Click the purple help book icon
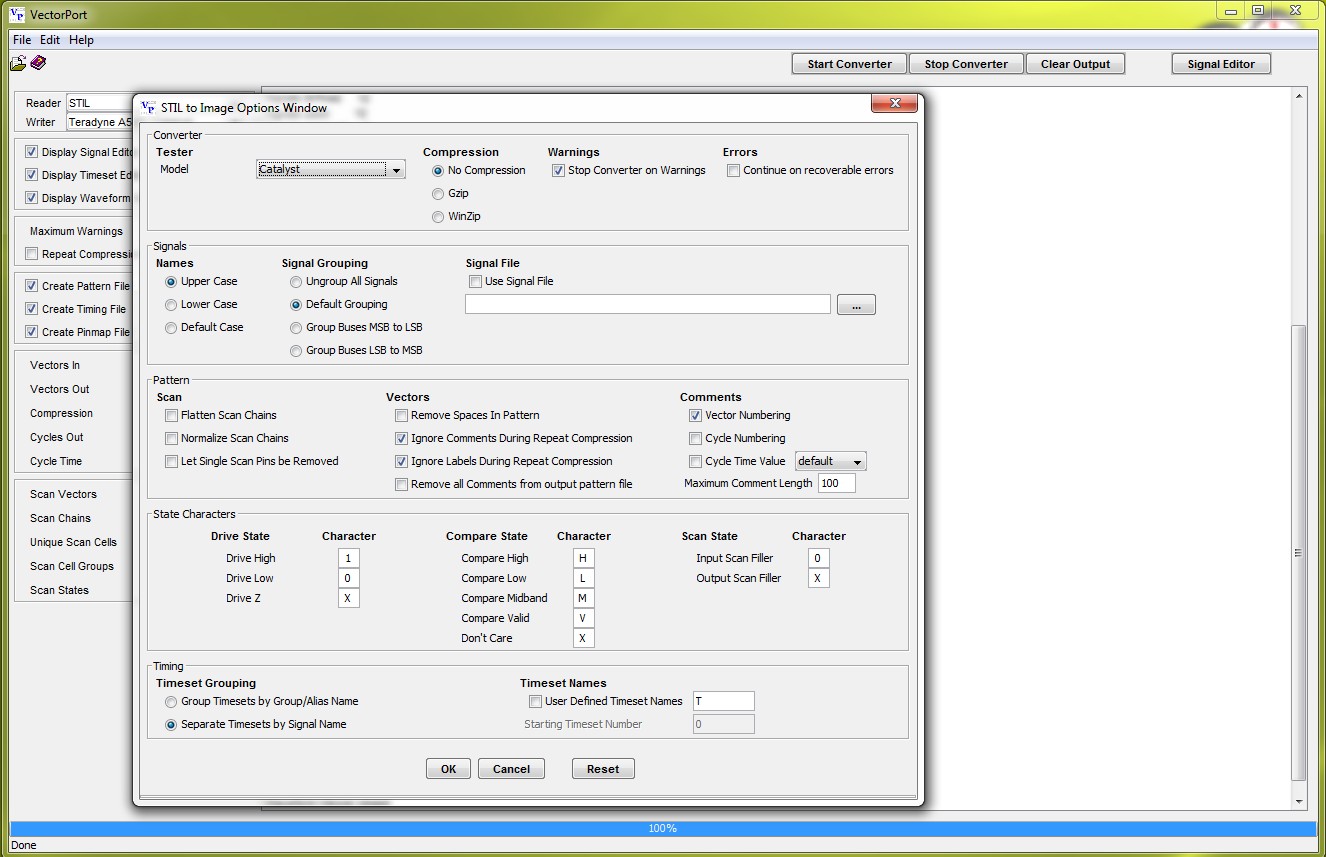Screen dimensions: 1326x857 point(38,63)
